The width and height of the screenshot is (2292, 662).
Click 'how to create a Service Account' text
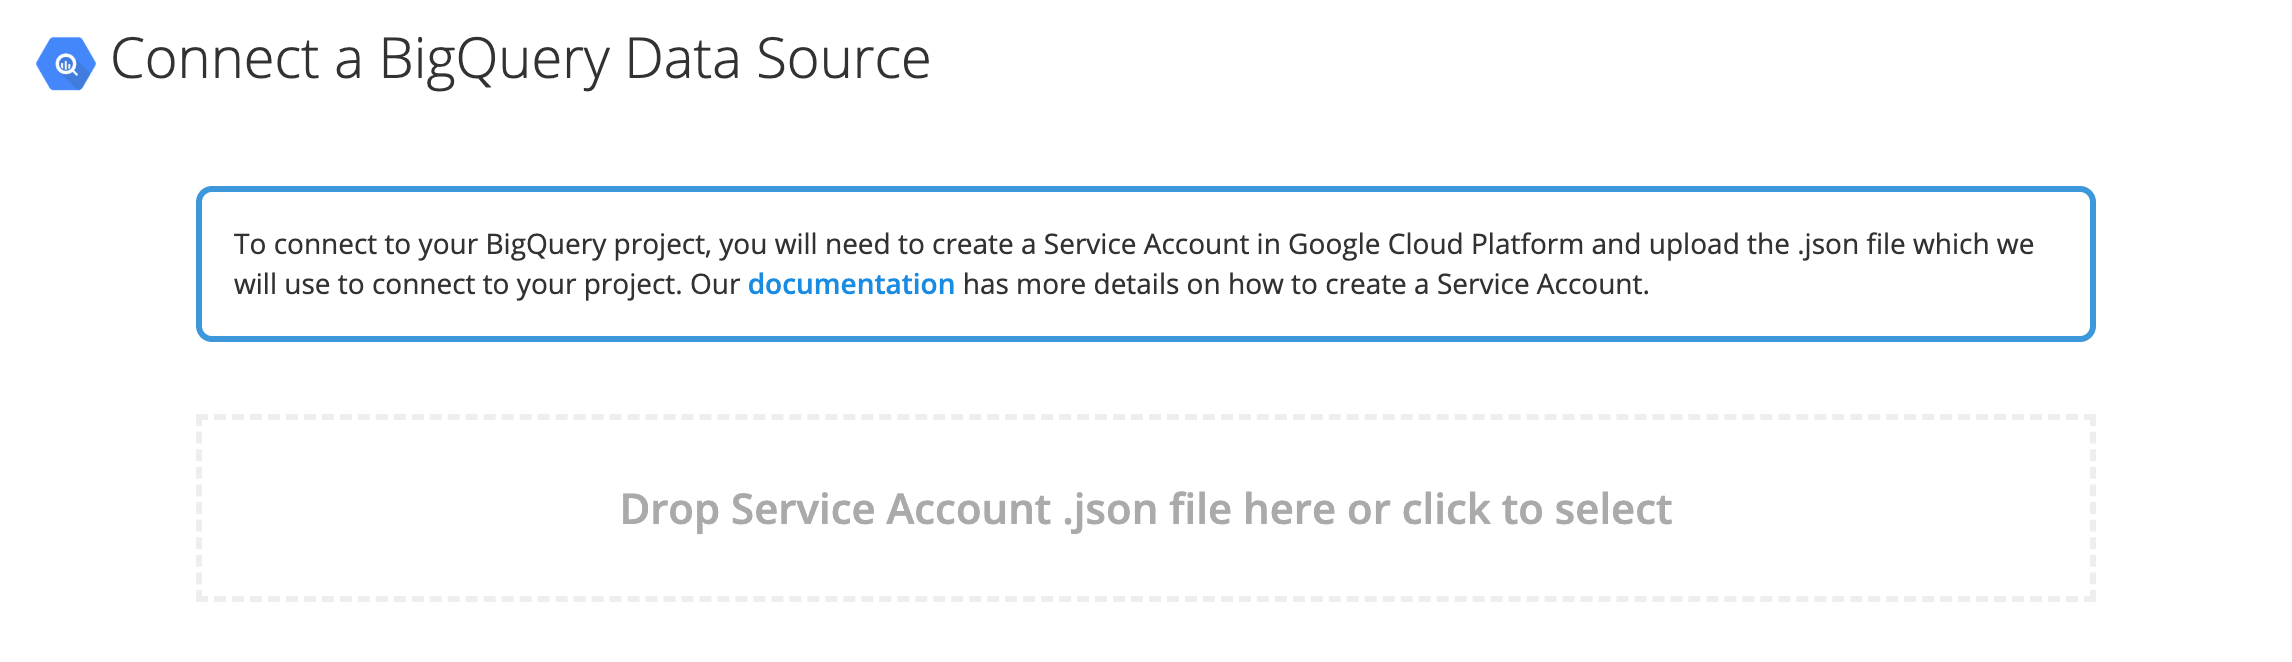click(x=1438, y=285)
